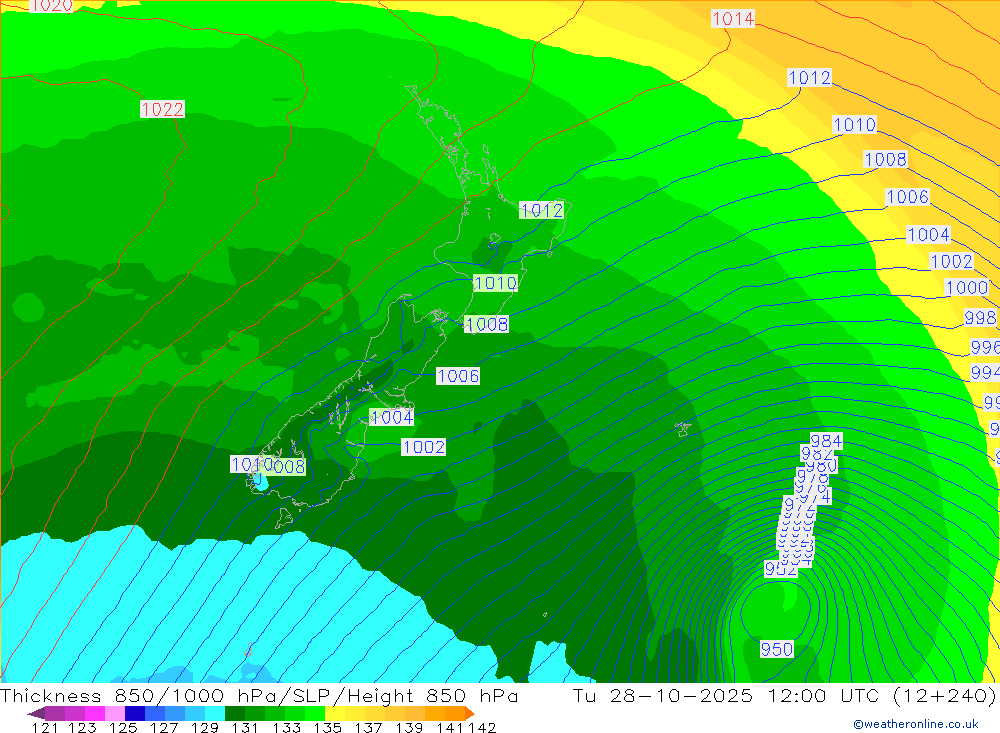
Task: Pick the bright lime green legend swatch above 135
Action: coord(315,713)
